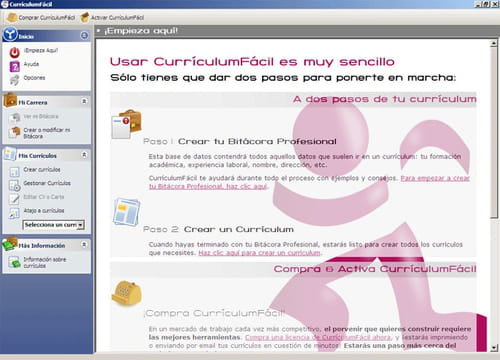Click Activar CurrículumFácil in the toolbar
This screenshot has width=500, height=360.
(113, 17)
